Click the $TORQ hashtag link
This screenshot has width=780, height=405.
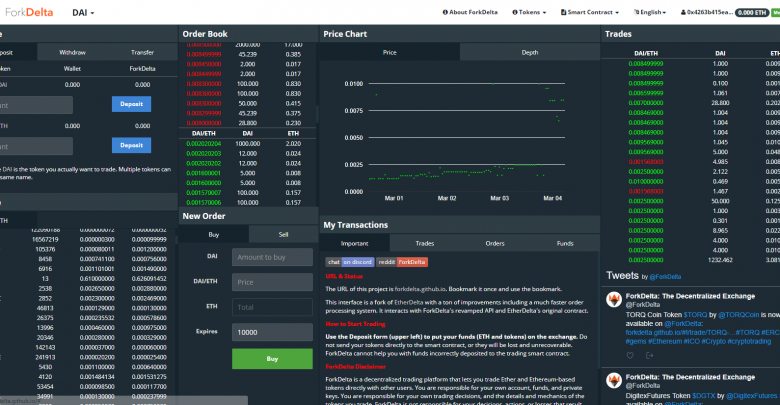[x=695, y=315]
